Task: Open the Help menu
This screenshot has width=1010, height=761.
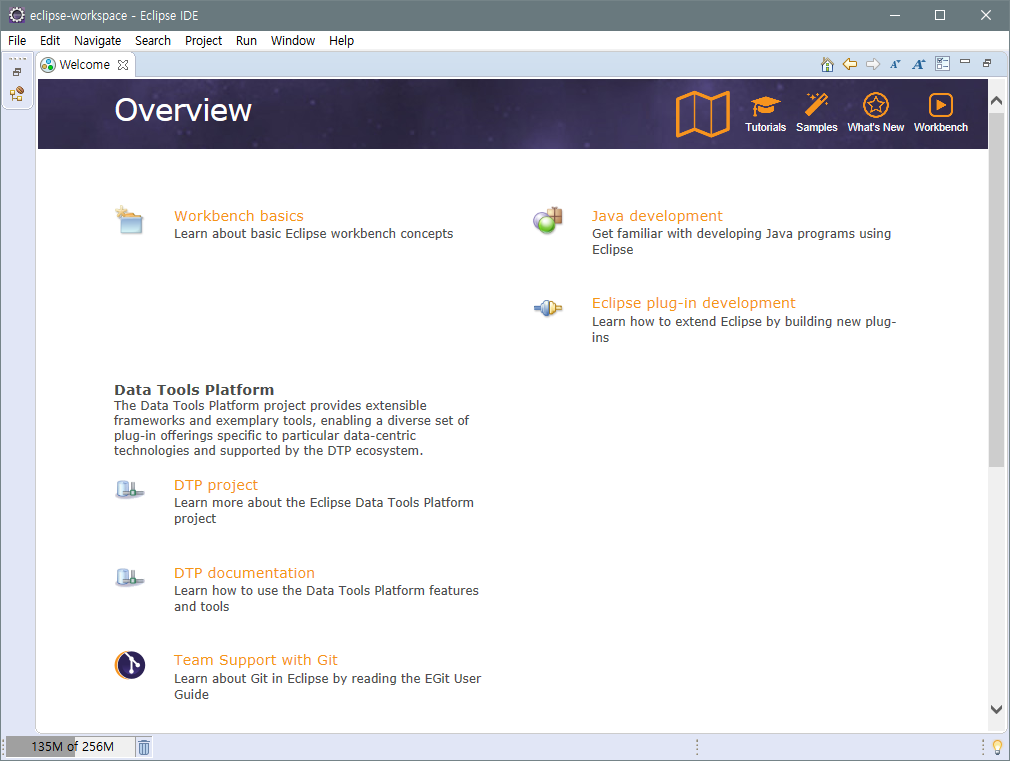Action: tap(341, 41)
